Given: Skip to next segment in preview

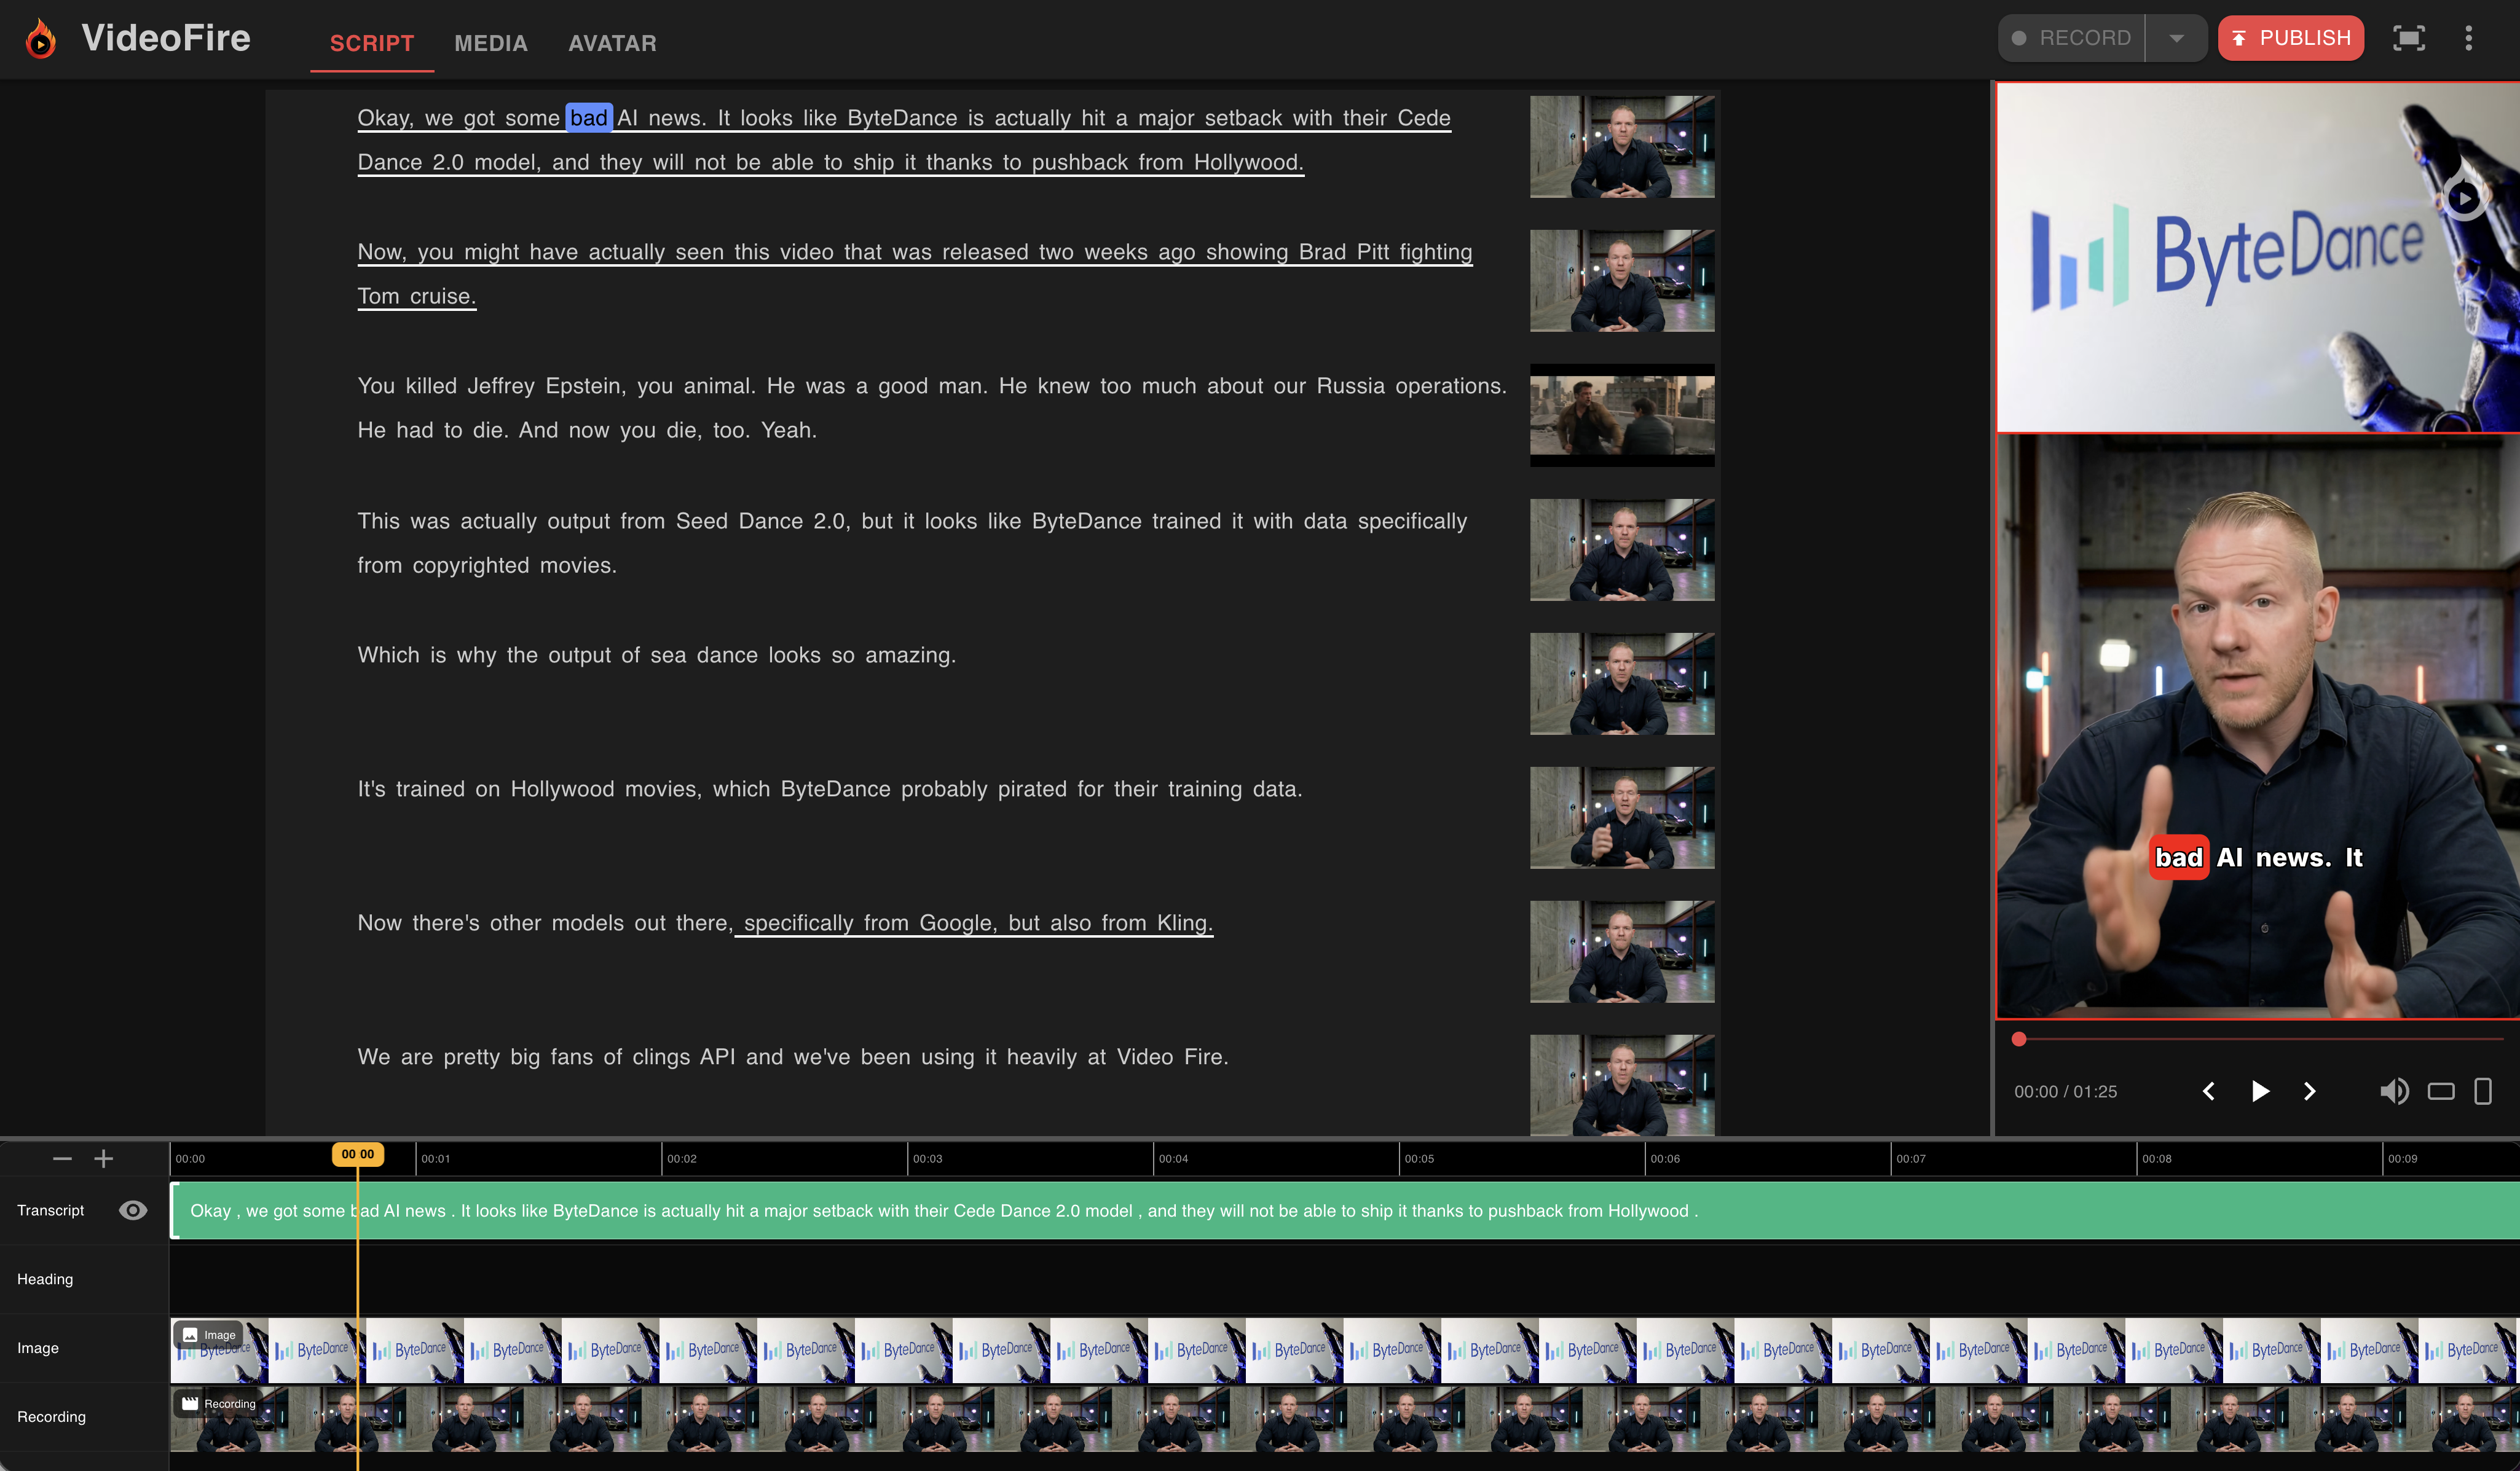Looking at the screenshot, I should [2309, 1091].
